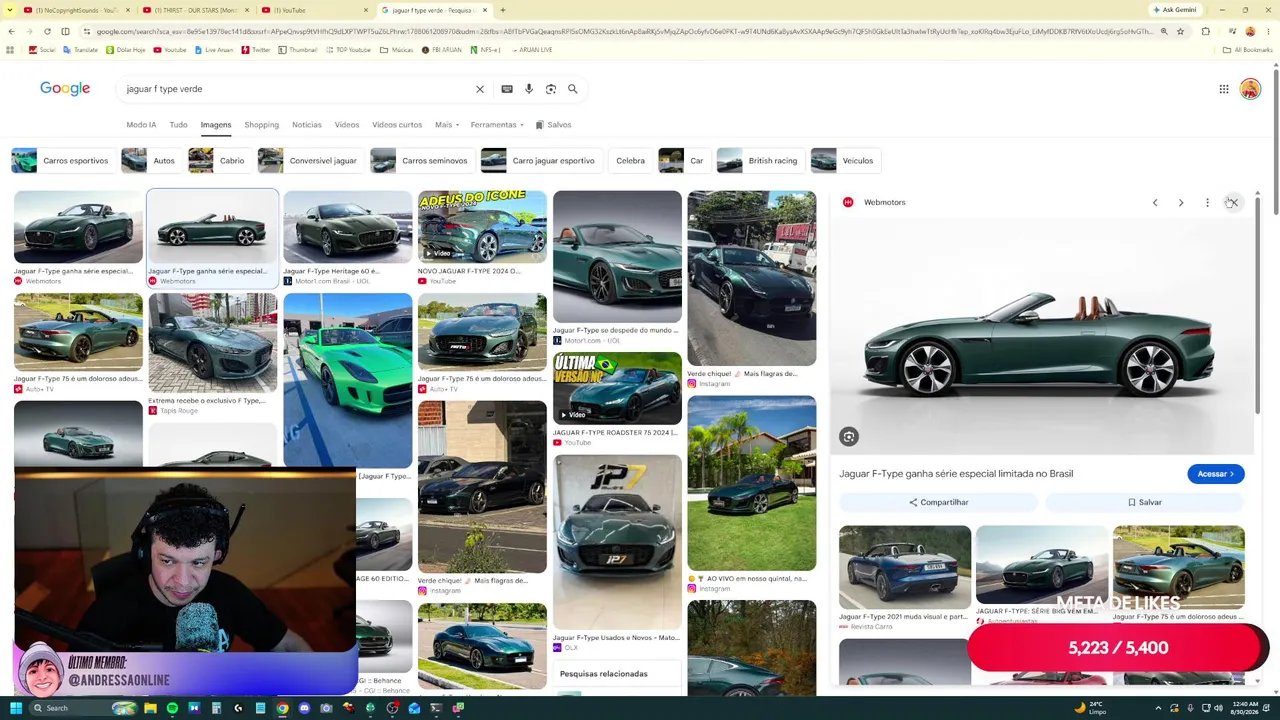Apply the Veículos filter chip

point(844,161)
